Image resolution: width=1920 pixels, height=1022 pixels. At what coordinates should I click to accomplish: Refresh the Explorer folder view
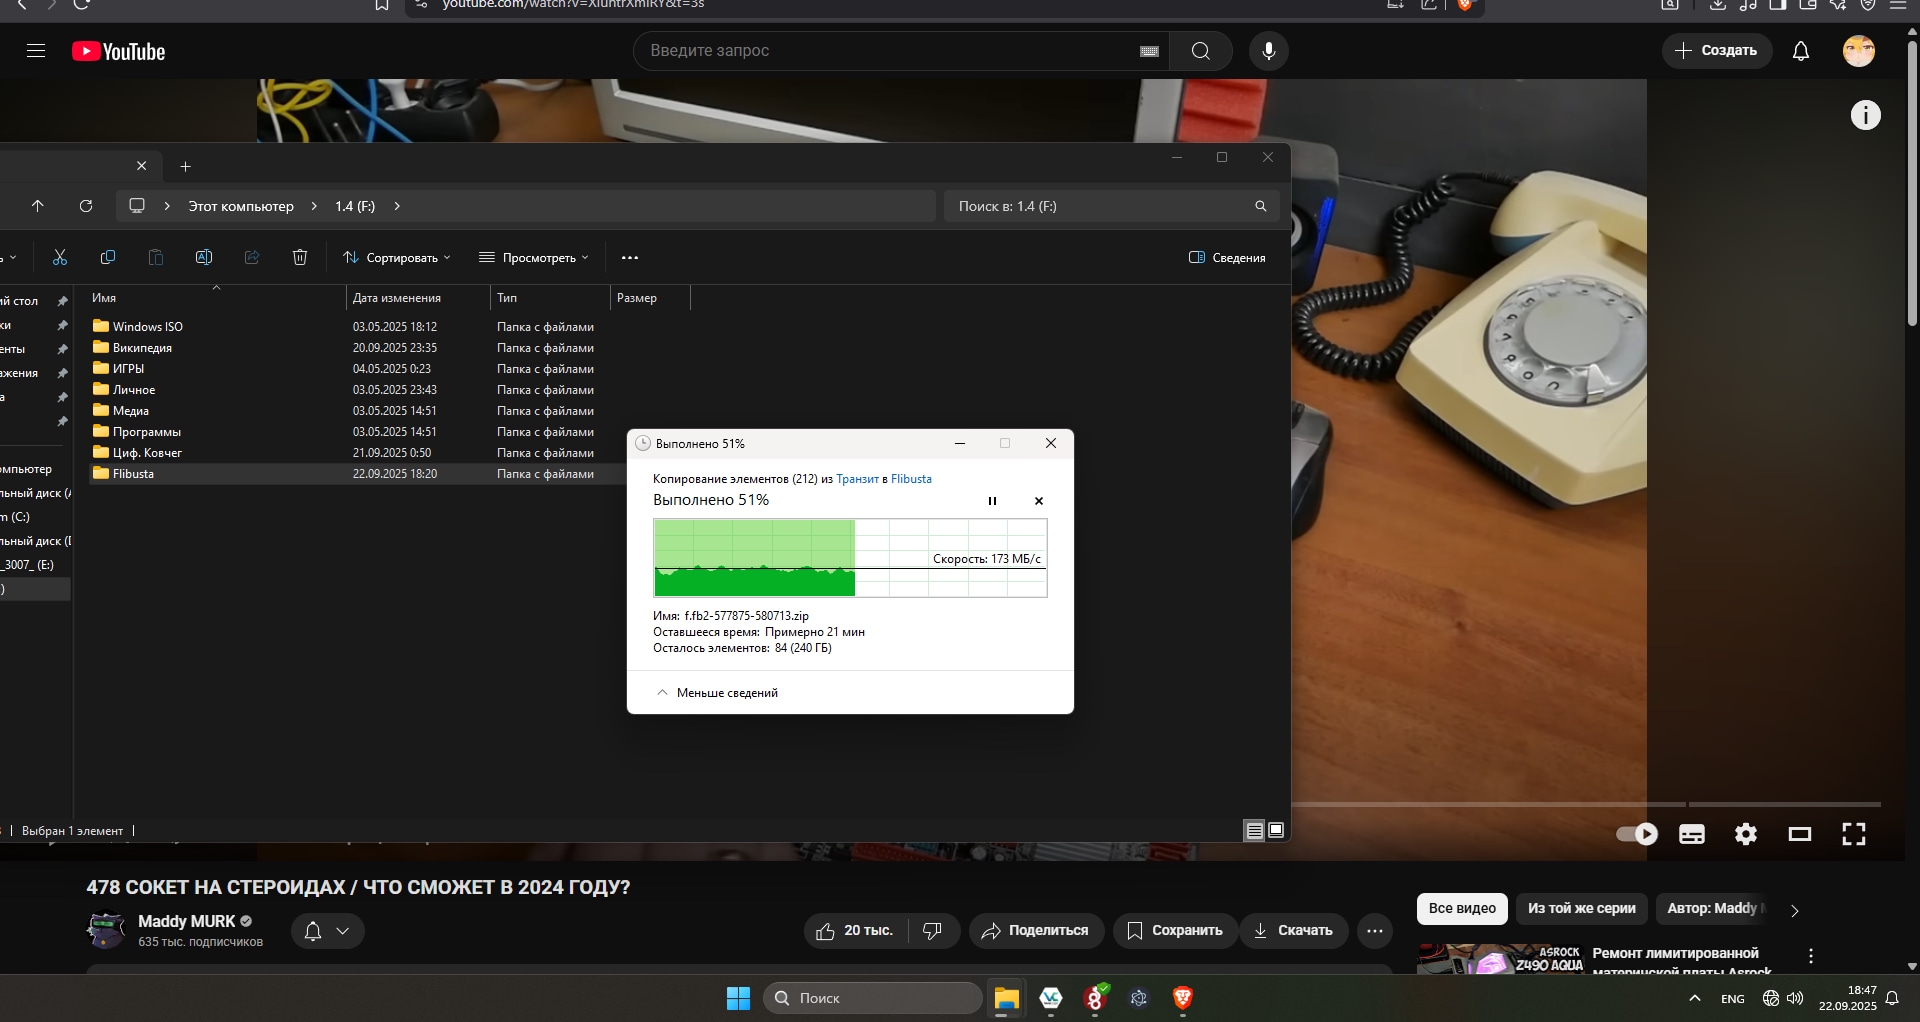86,206
